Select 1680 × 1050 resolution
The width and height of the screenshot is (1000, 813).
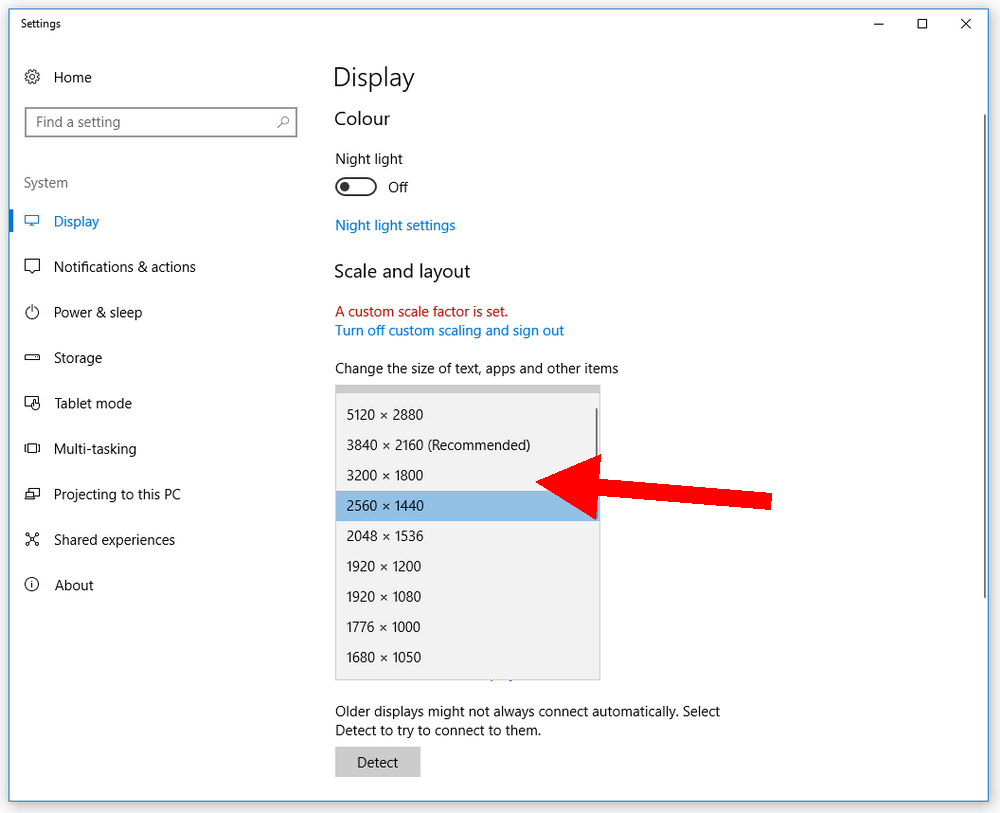click(x=467, y=657)
